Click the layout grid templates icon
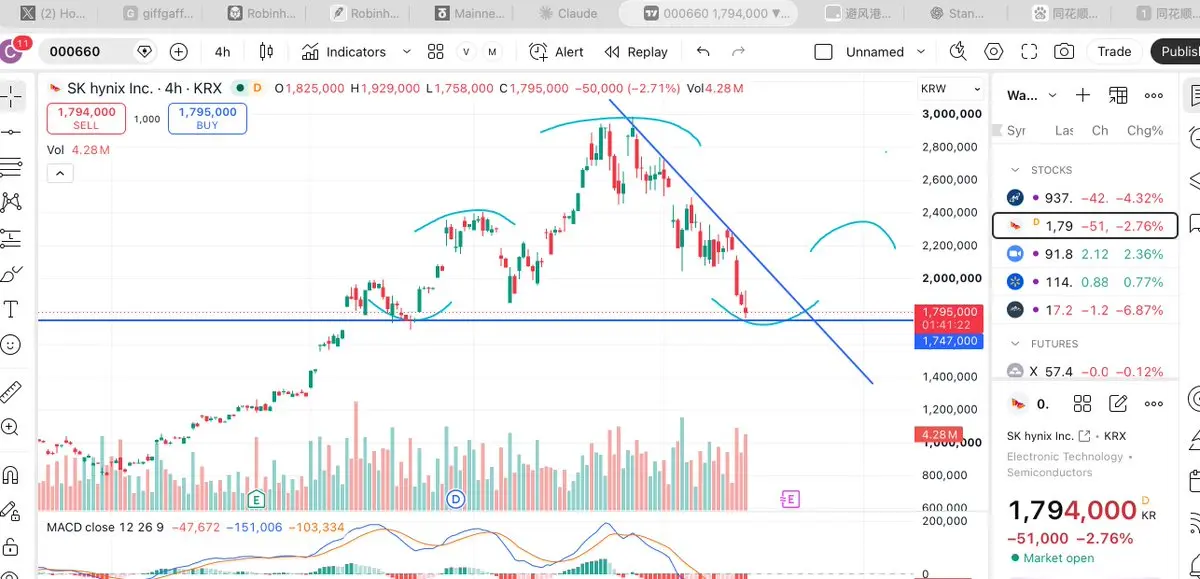Viewport: 1200px width, 579px height. [435, 52]
